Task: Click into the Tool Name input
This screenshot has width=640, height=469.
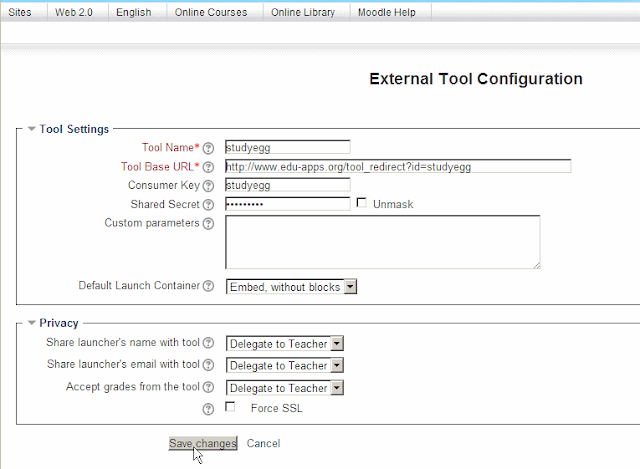Action: tap(288, 147)
